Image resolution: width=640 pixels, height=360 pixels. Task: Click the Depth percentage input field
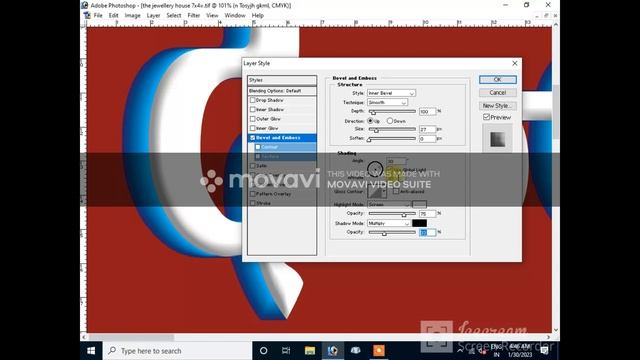pyautogui.click(x=427, y=111)
